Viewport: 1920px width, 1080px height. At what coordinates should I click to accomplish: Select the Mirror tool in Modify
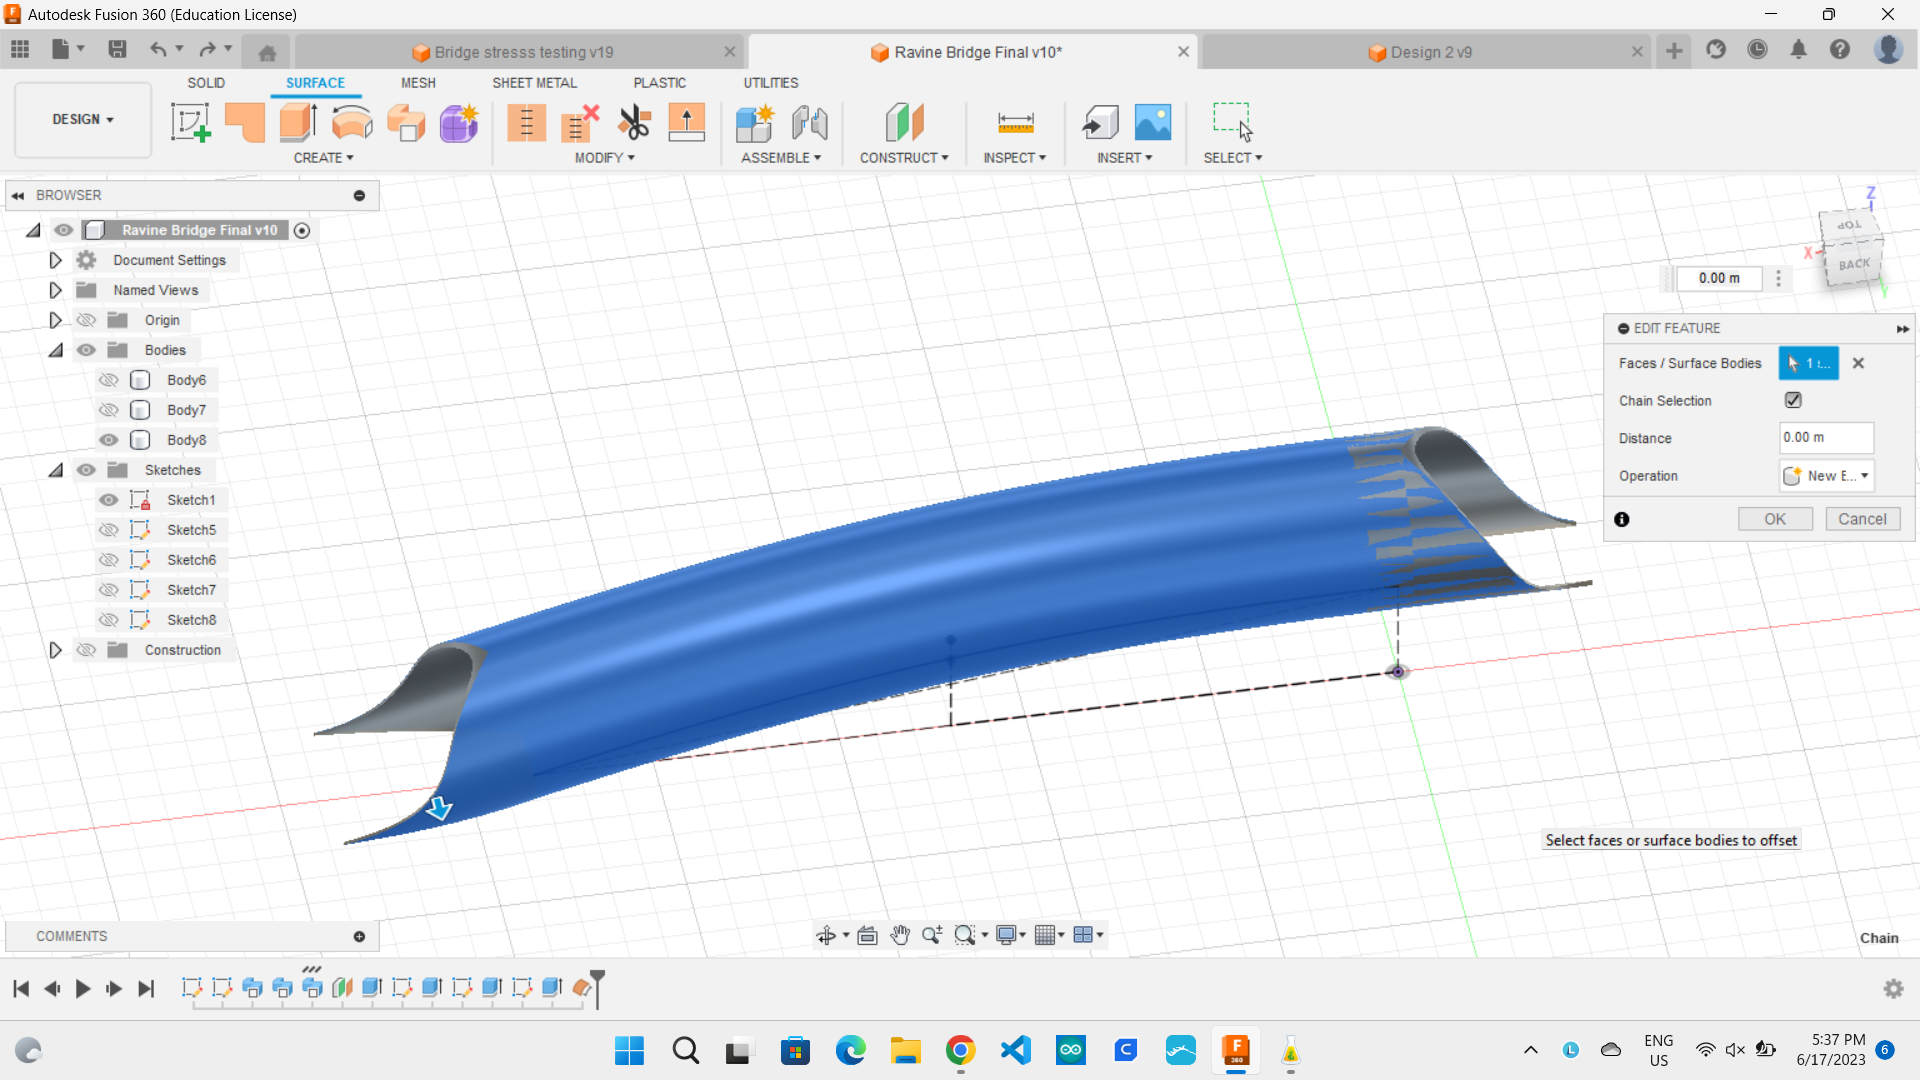tap(604, 157)
